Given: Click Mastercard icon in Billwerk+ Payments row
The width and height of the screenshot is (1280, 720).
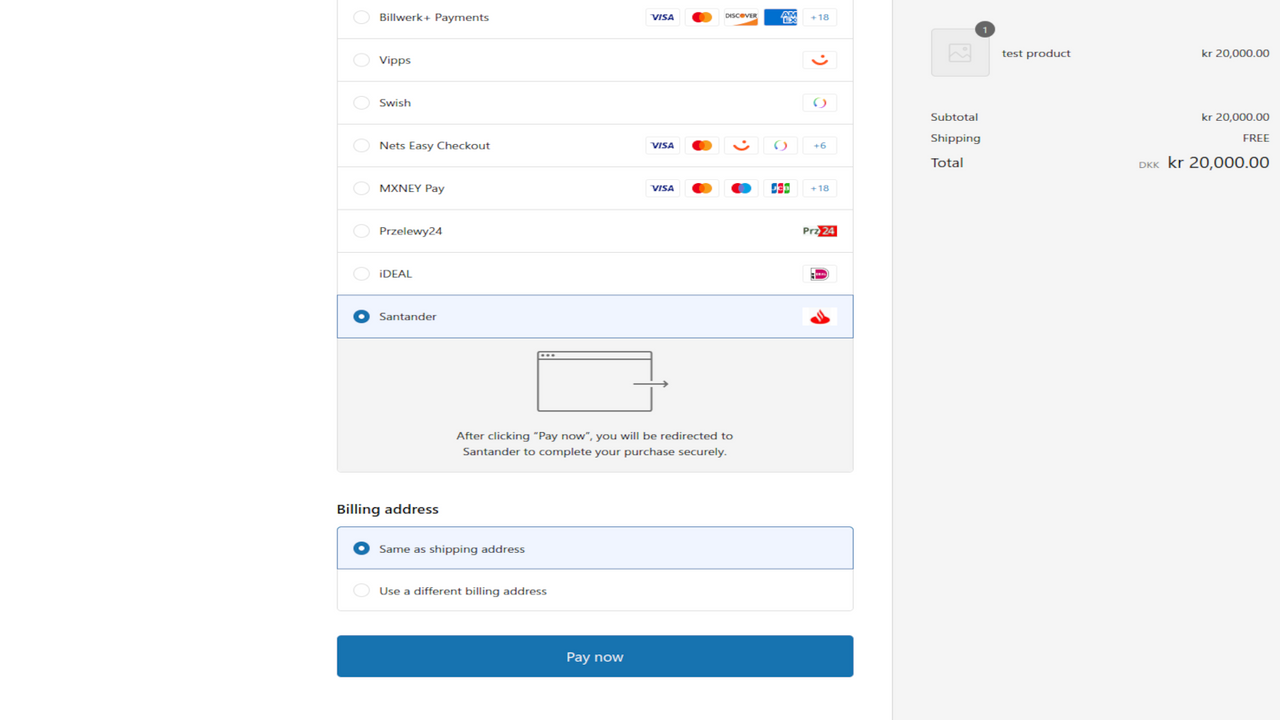Looking at the screenshot, I should [x=702, y=17].
